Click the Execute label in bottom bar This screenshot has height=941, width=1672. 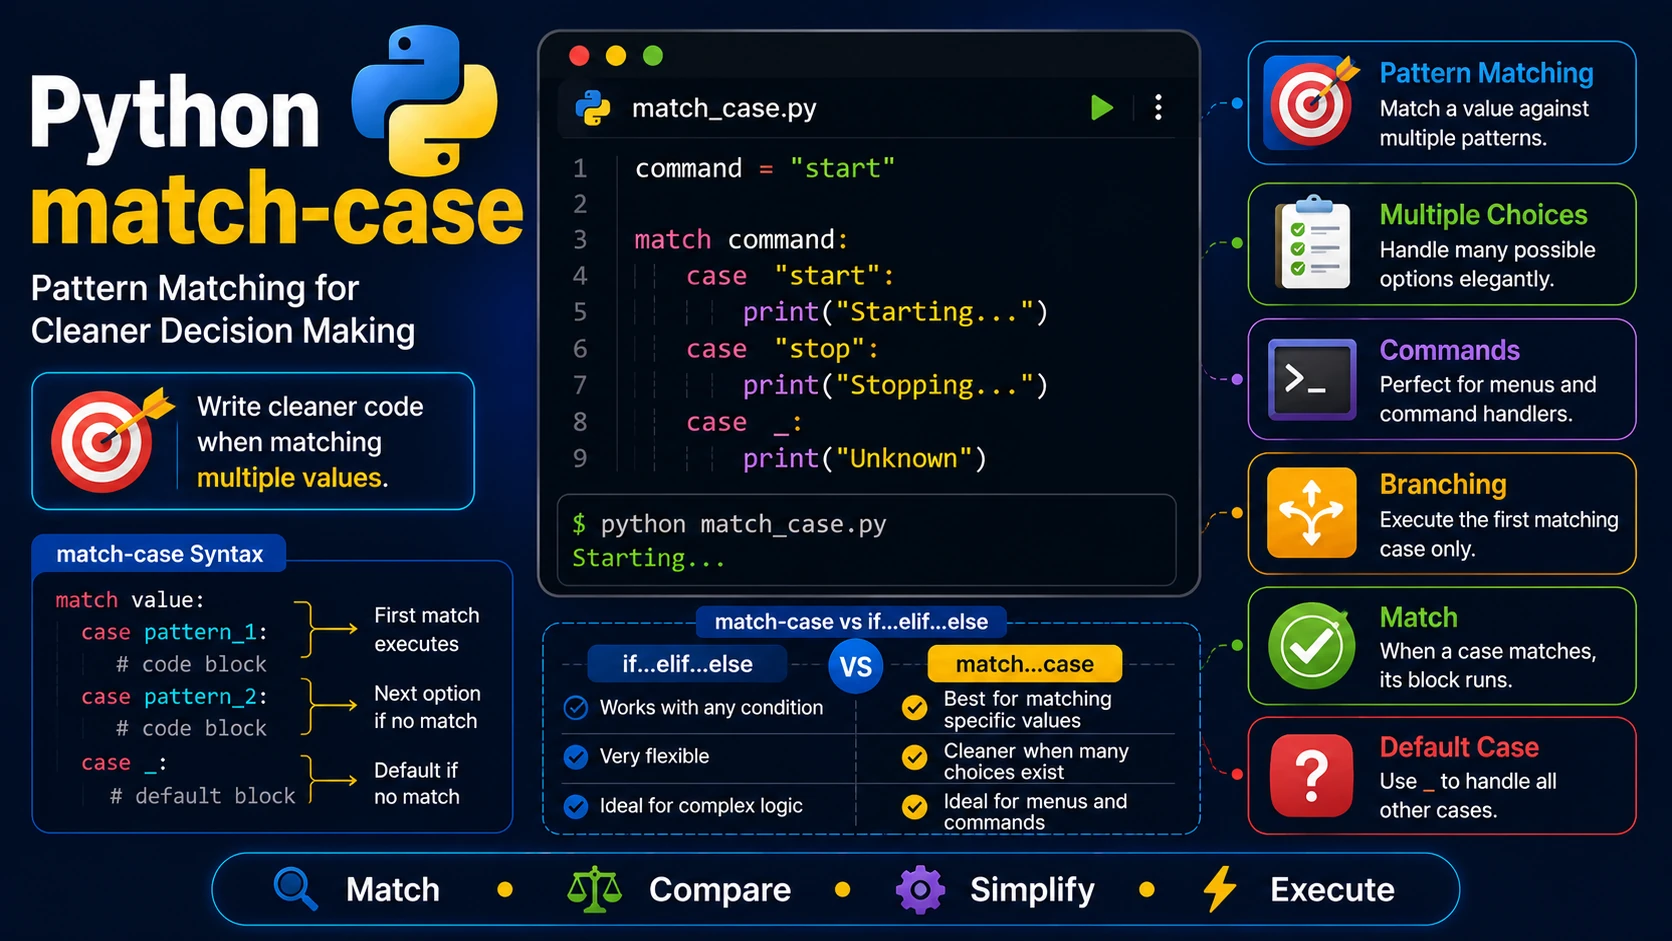tap(1332, 889)
